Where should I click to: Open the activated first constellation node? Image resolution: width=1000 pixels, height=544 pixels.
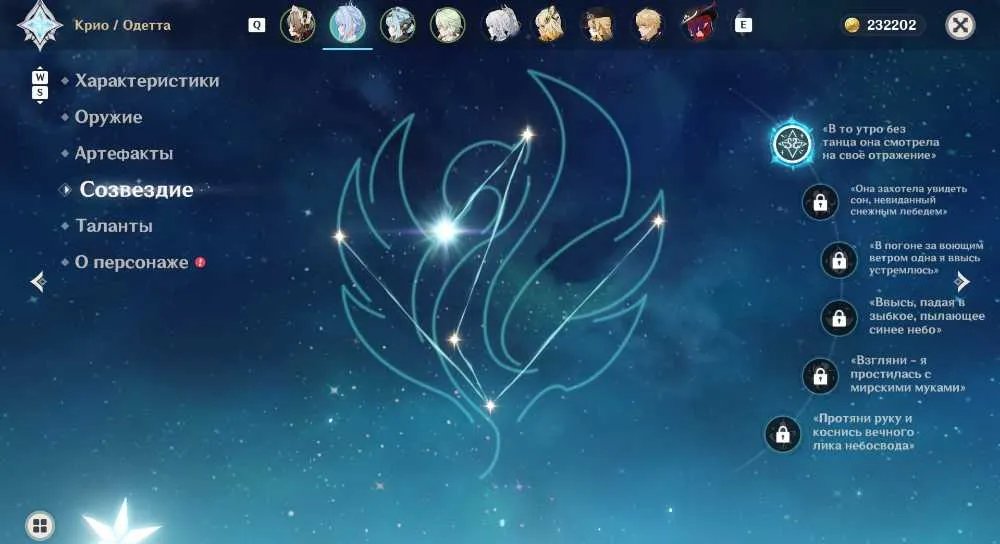tap(791, 143)
